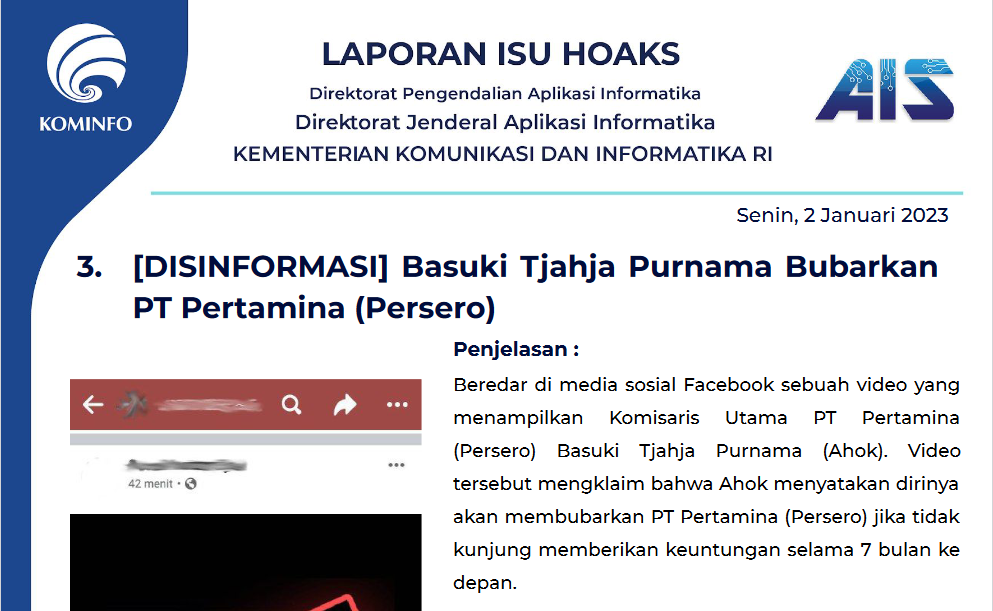Click the "42 menit" post timestamp

click(x=150, y=484)
